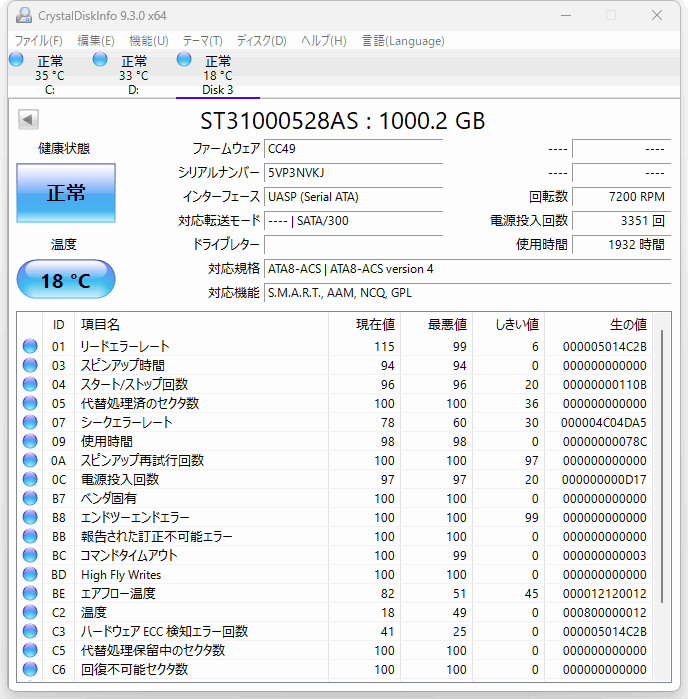Click the 生の値 column header
This screenshot has width=688, height=699.
click(x=598, y=325)
